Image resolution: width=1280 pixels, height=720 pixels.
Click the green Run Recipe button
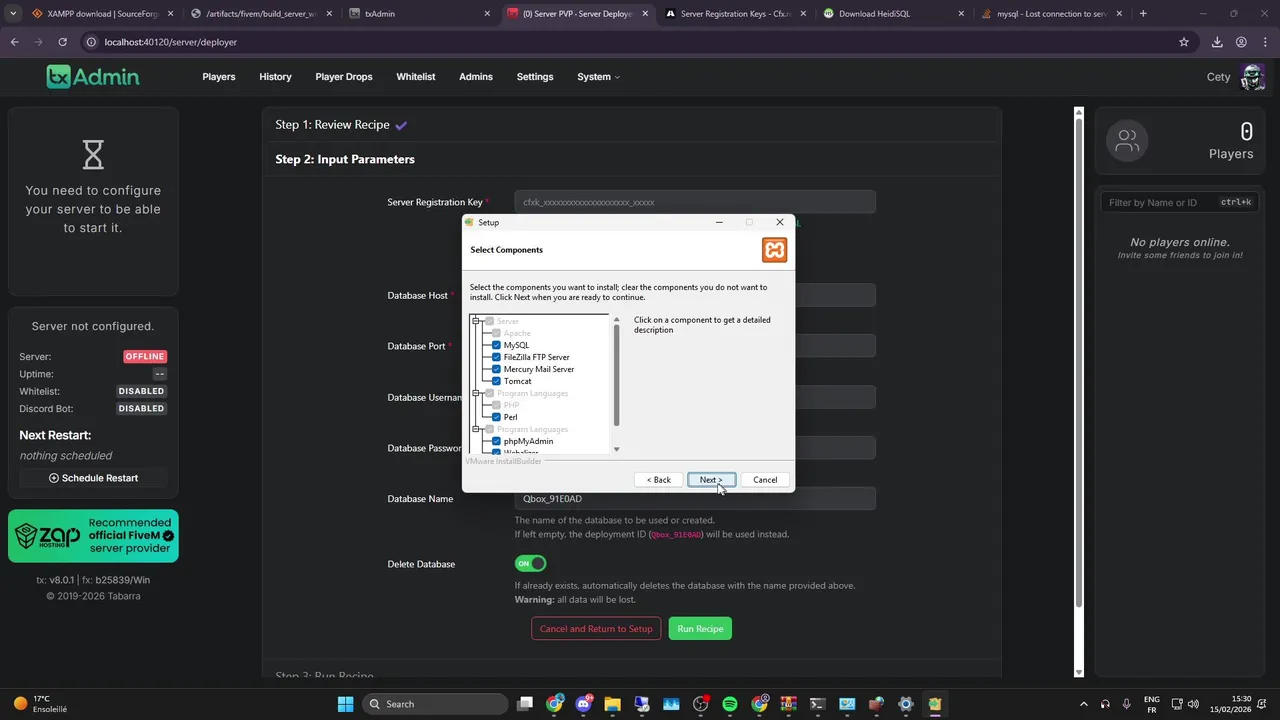(700, 629)
